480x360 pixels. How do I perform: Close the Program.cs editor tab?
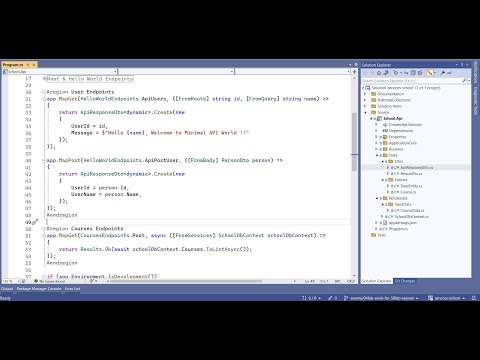coord(34,65)
